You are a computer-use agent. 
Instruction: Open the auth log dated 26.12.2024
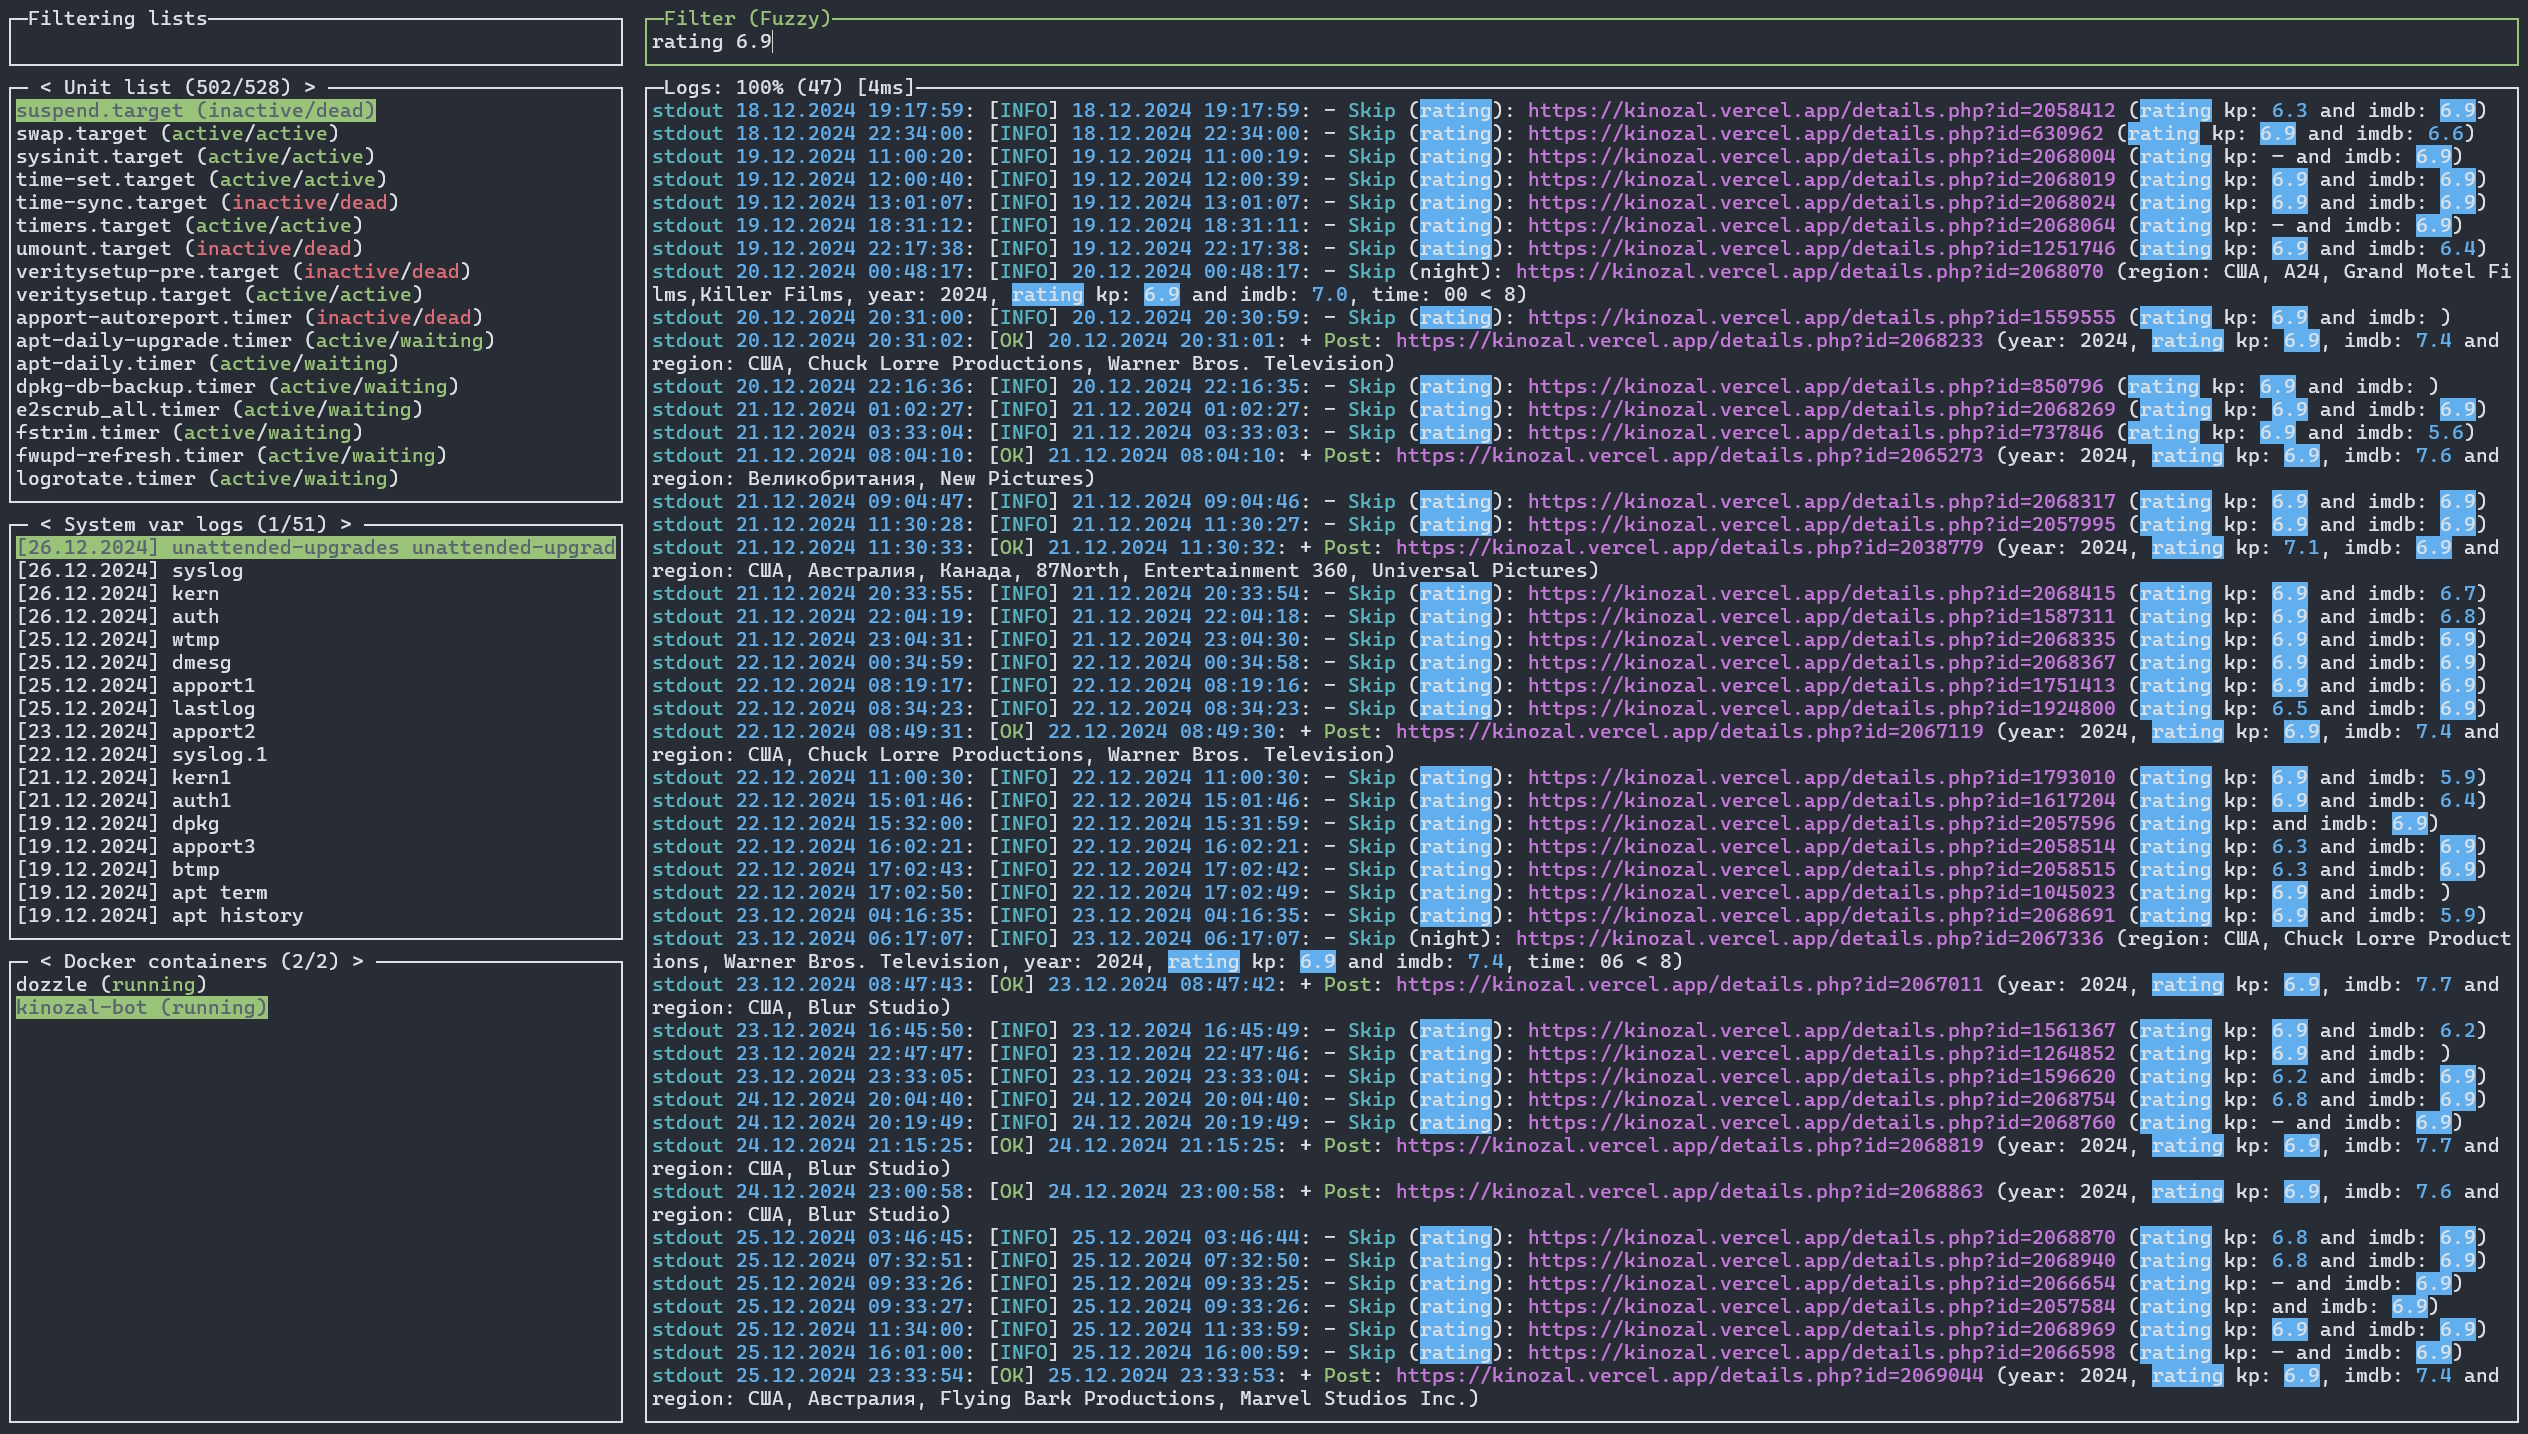point(118,617)
